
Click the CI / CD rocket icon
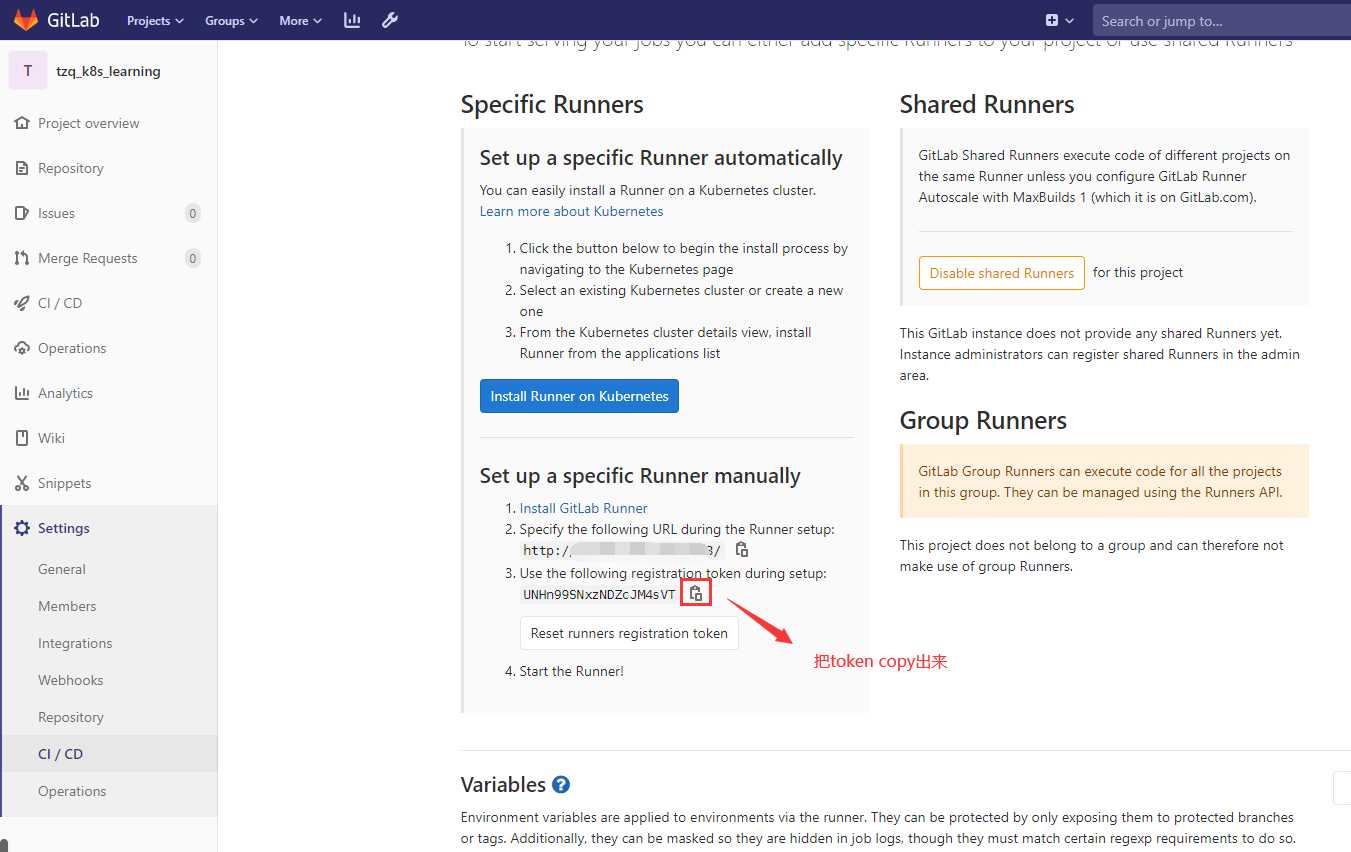pos(22,303)
